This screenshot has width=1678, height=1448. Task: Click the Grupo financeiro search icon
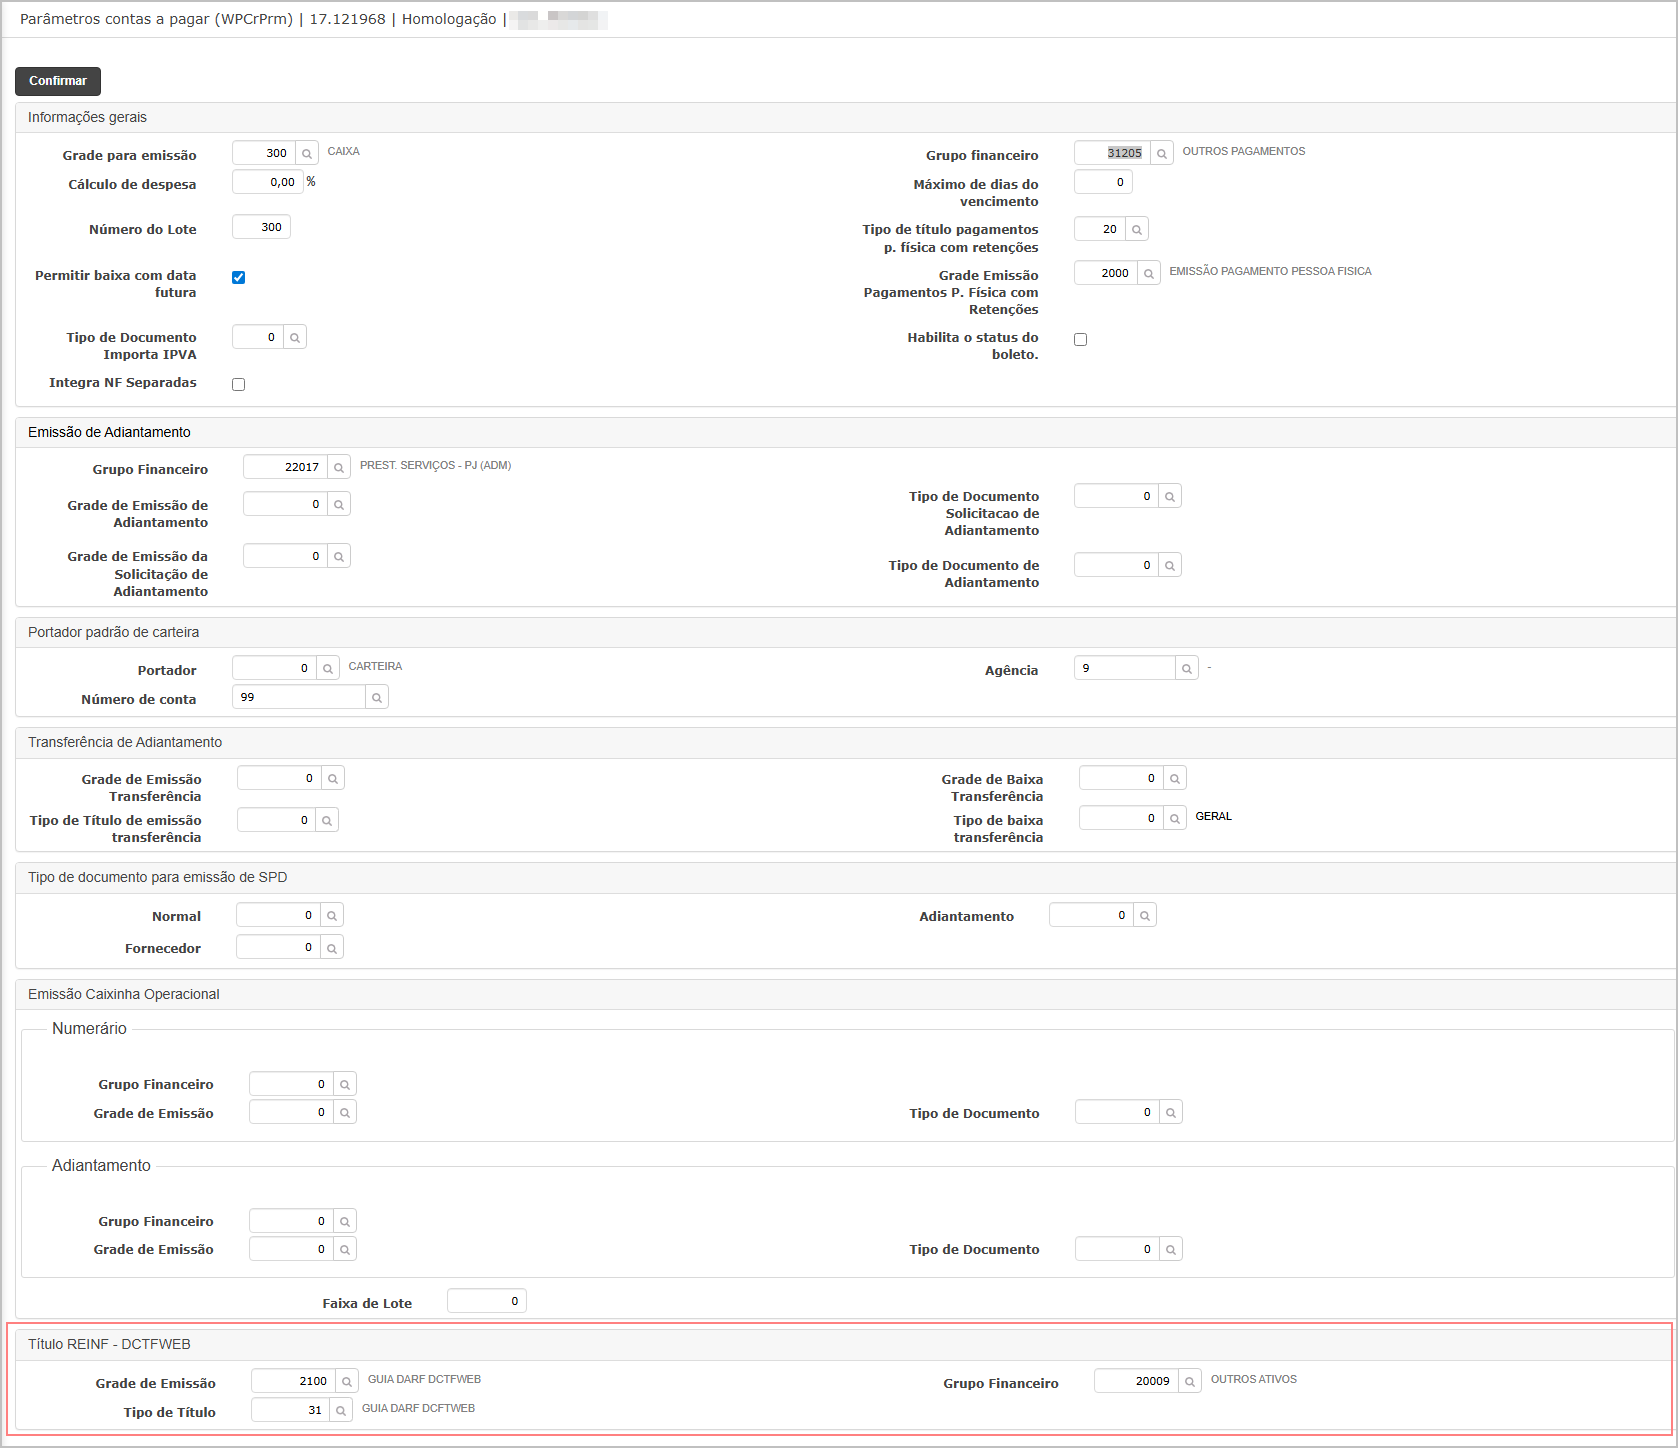pos(1161,154)
